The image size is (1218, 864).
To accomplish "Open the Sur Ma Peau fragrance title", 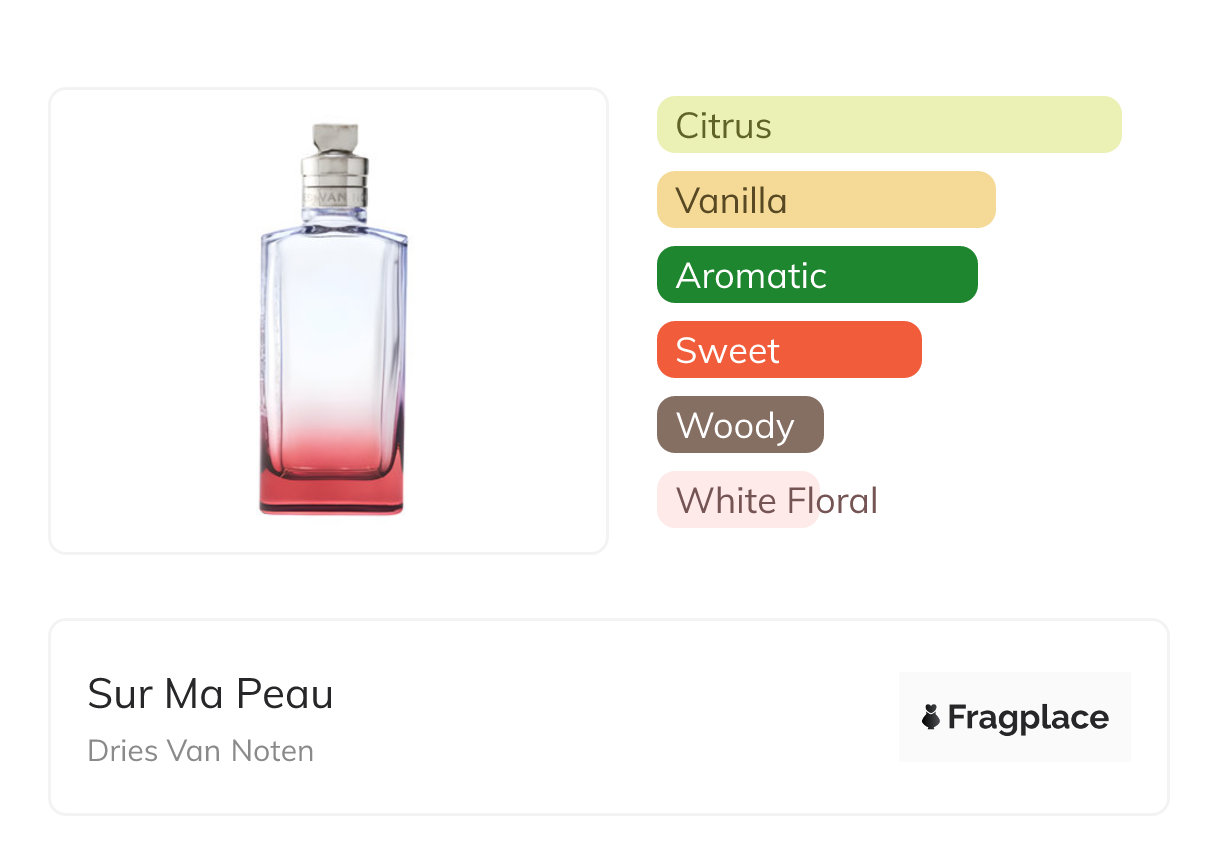I will coord(210,694).
